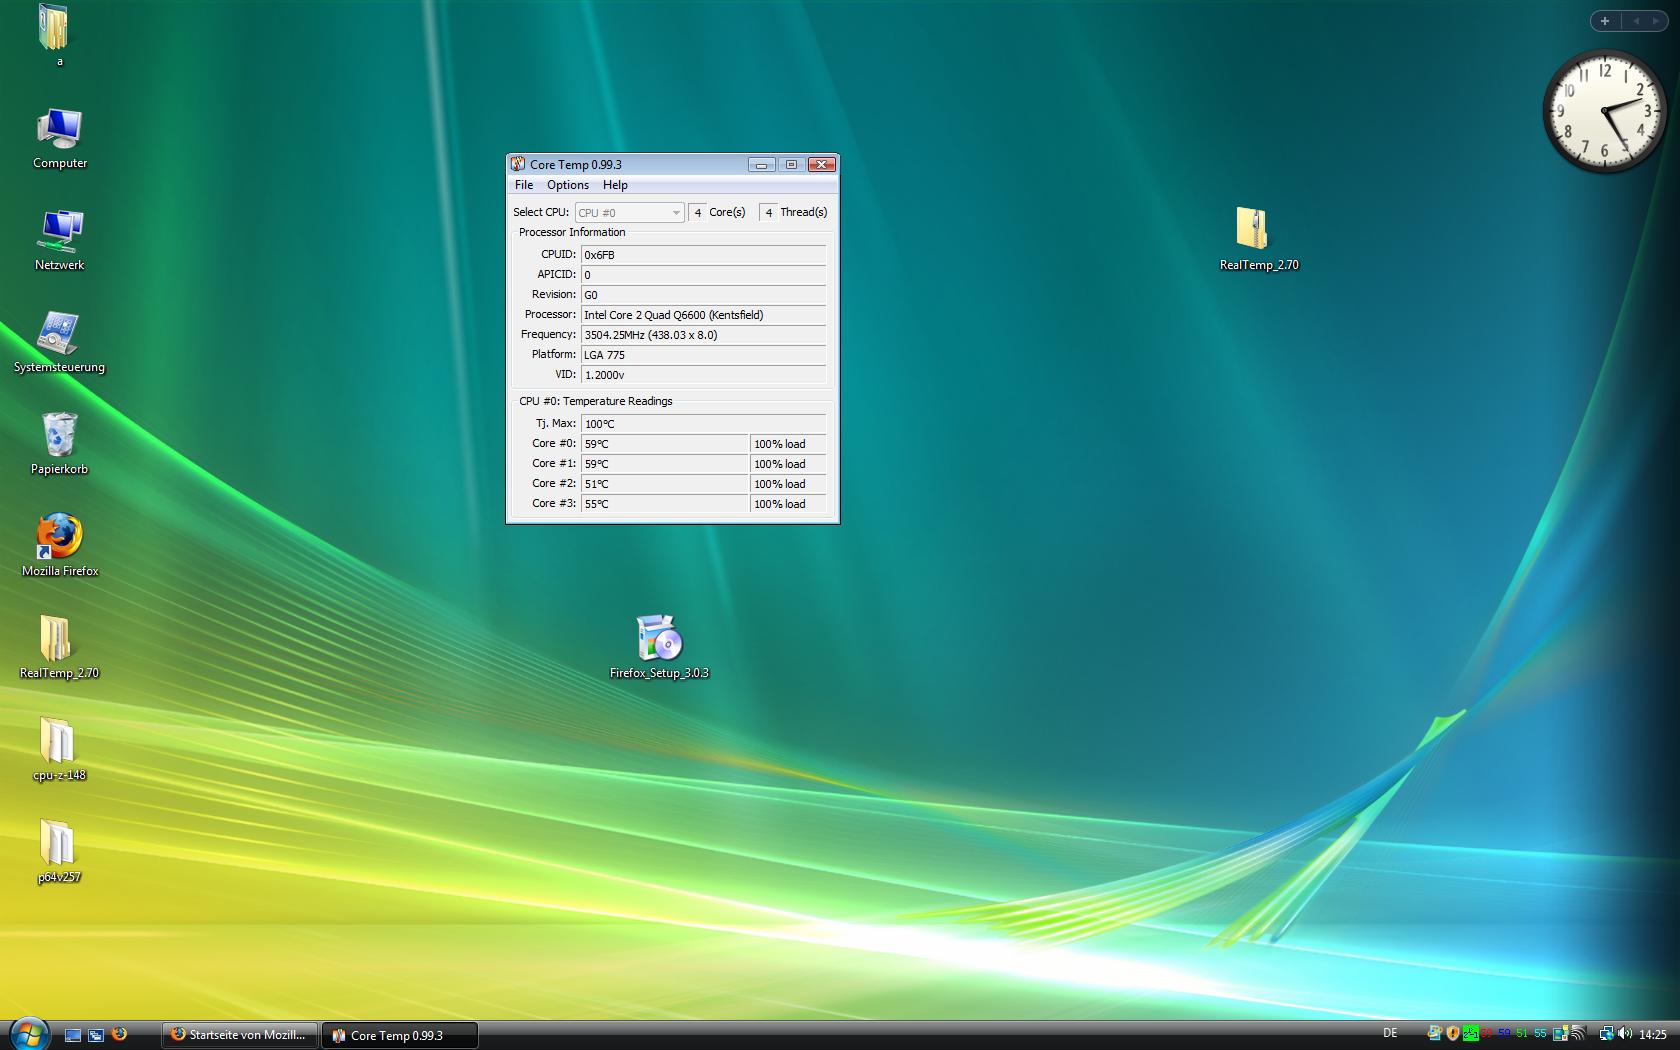Open the File menu in Core Temp
Viewport: 1680px width, 1050px height.
click(x=524, y=185)
